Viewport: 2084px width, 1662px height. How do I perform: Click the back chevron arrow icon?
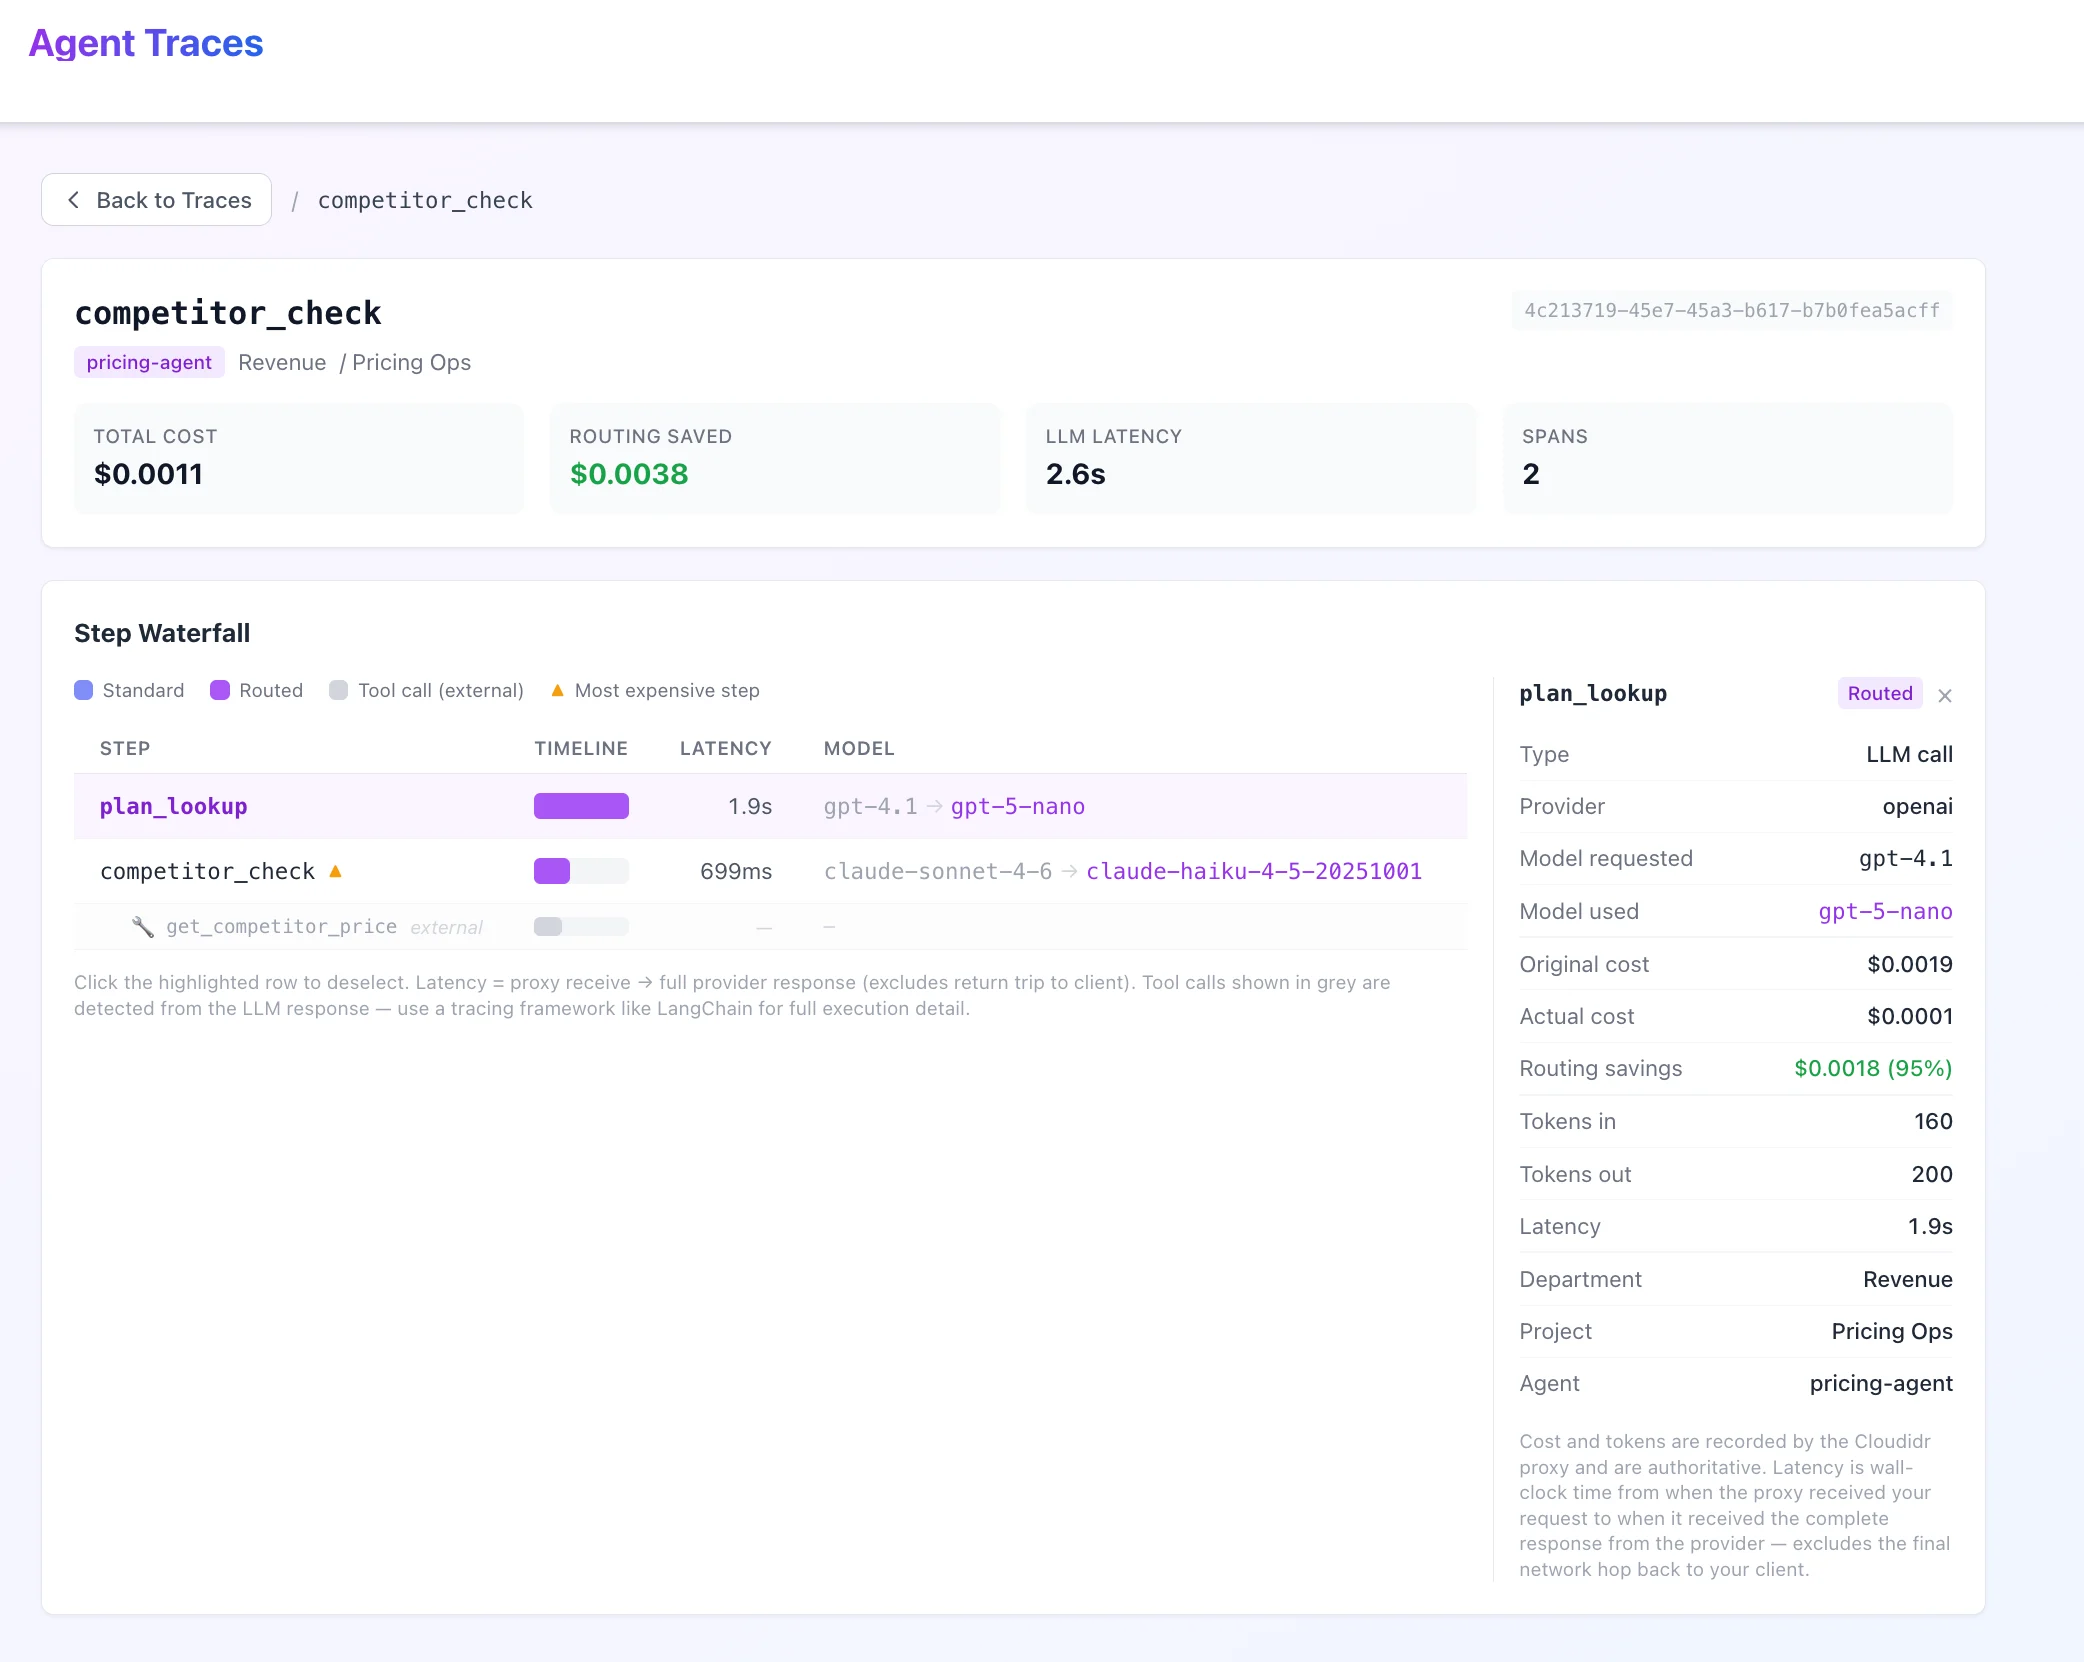(73, 200)
